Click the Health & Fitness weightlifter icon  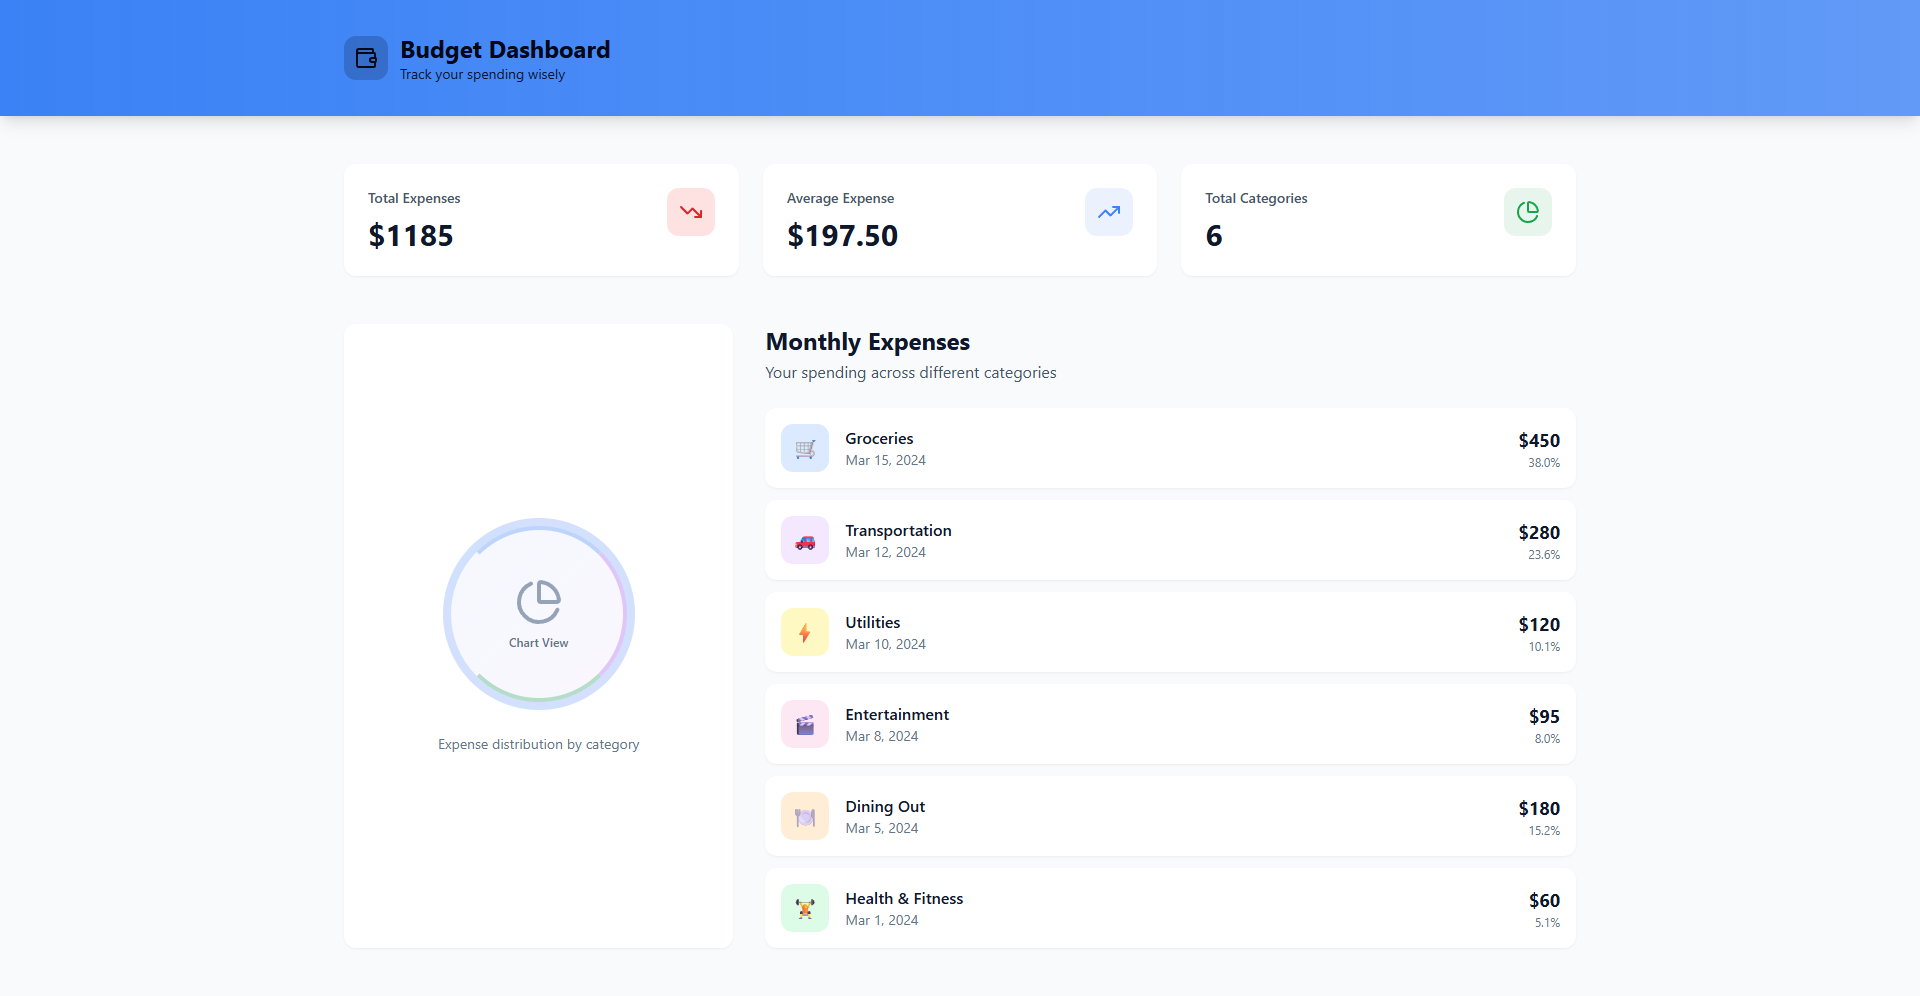point(805,908)
